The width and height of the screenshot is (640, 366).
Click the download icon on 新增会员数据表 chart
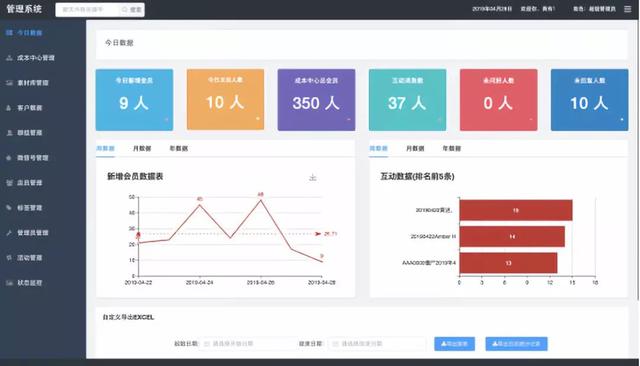pos(313,177)
